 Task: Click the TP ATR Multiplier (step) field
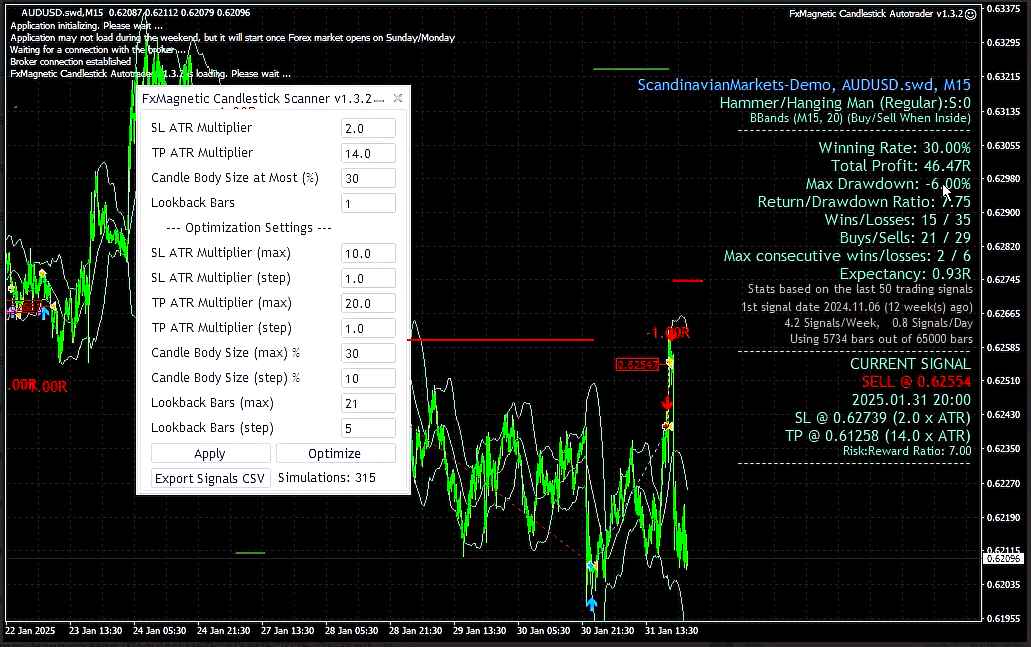pyautogui.click(x=368, y=328)
